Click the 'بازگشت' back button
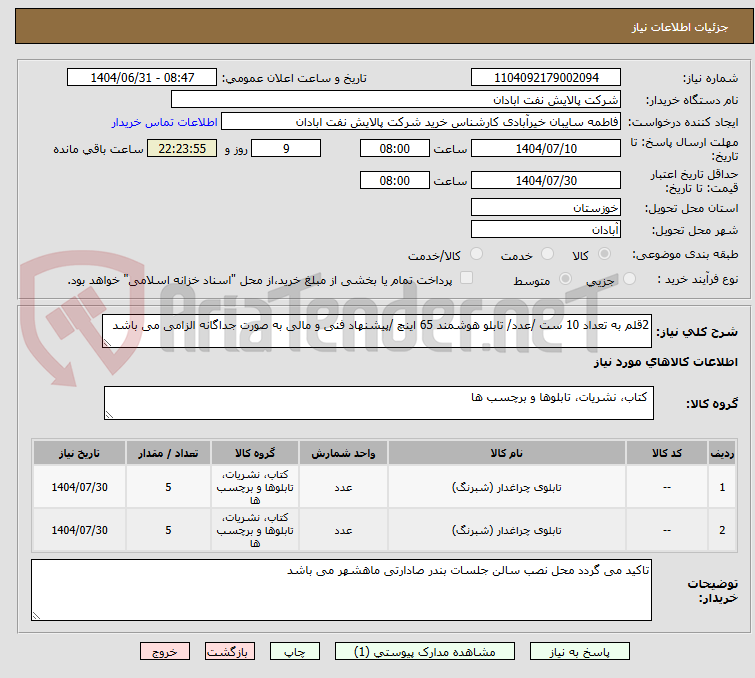 coord(230,652)
